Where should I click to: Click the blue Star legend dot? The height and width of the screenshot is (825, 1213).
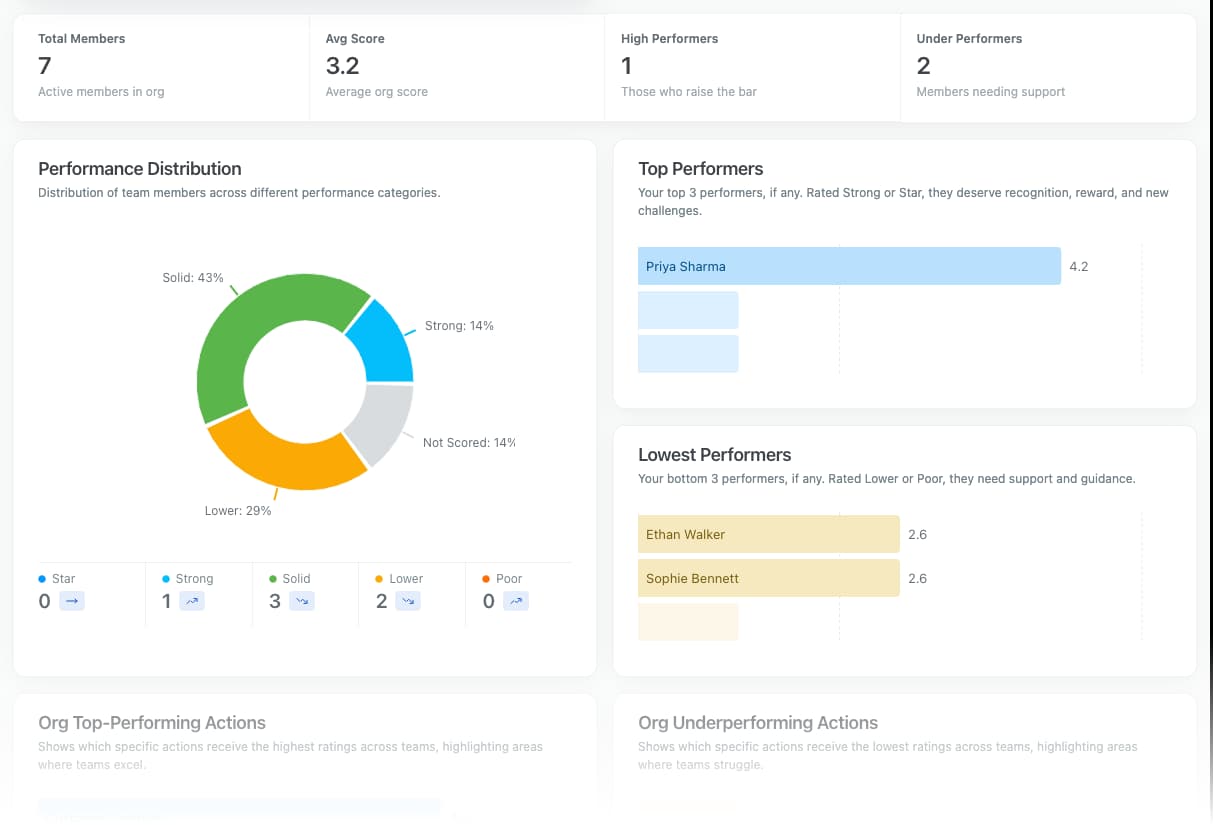(40, 578)
